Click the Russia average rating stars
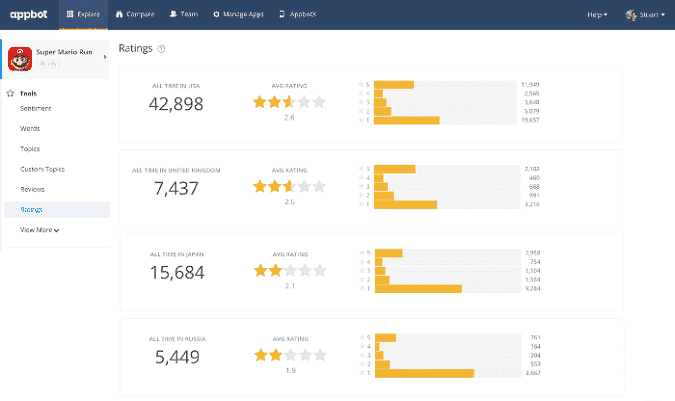 click(x=289, y=355)
